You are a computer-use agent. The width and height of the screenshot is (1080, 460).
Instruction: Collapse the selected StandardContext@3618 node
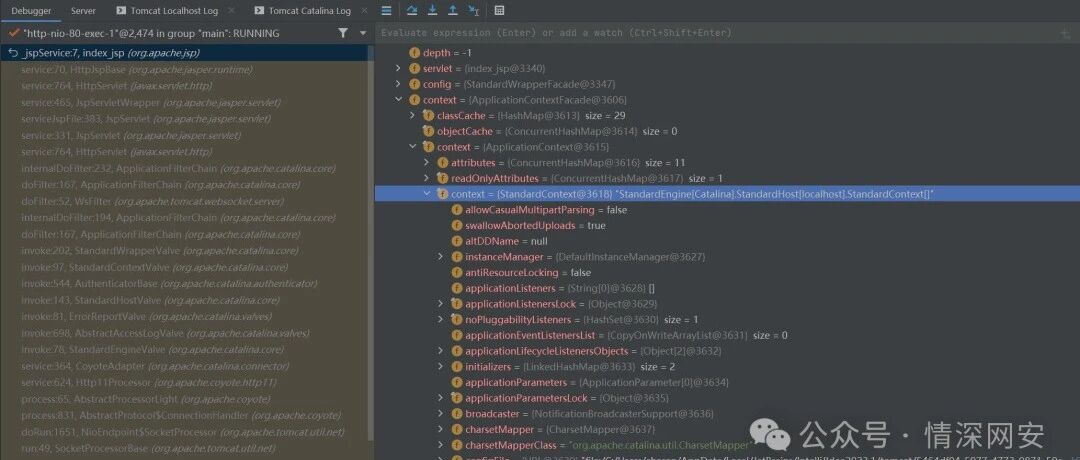pyautogui.click(x=427, y=194)
